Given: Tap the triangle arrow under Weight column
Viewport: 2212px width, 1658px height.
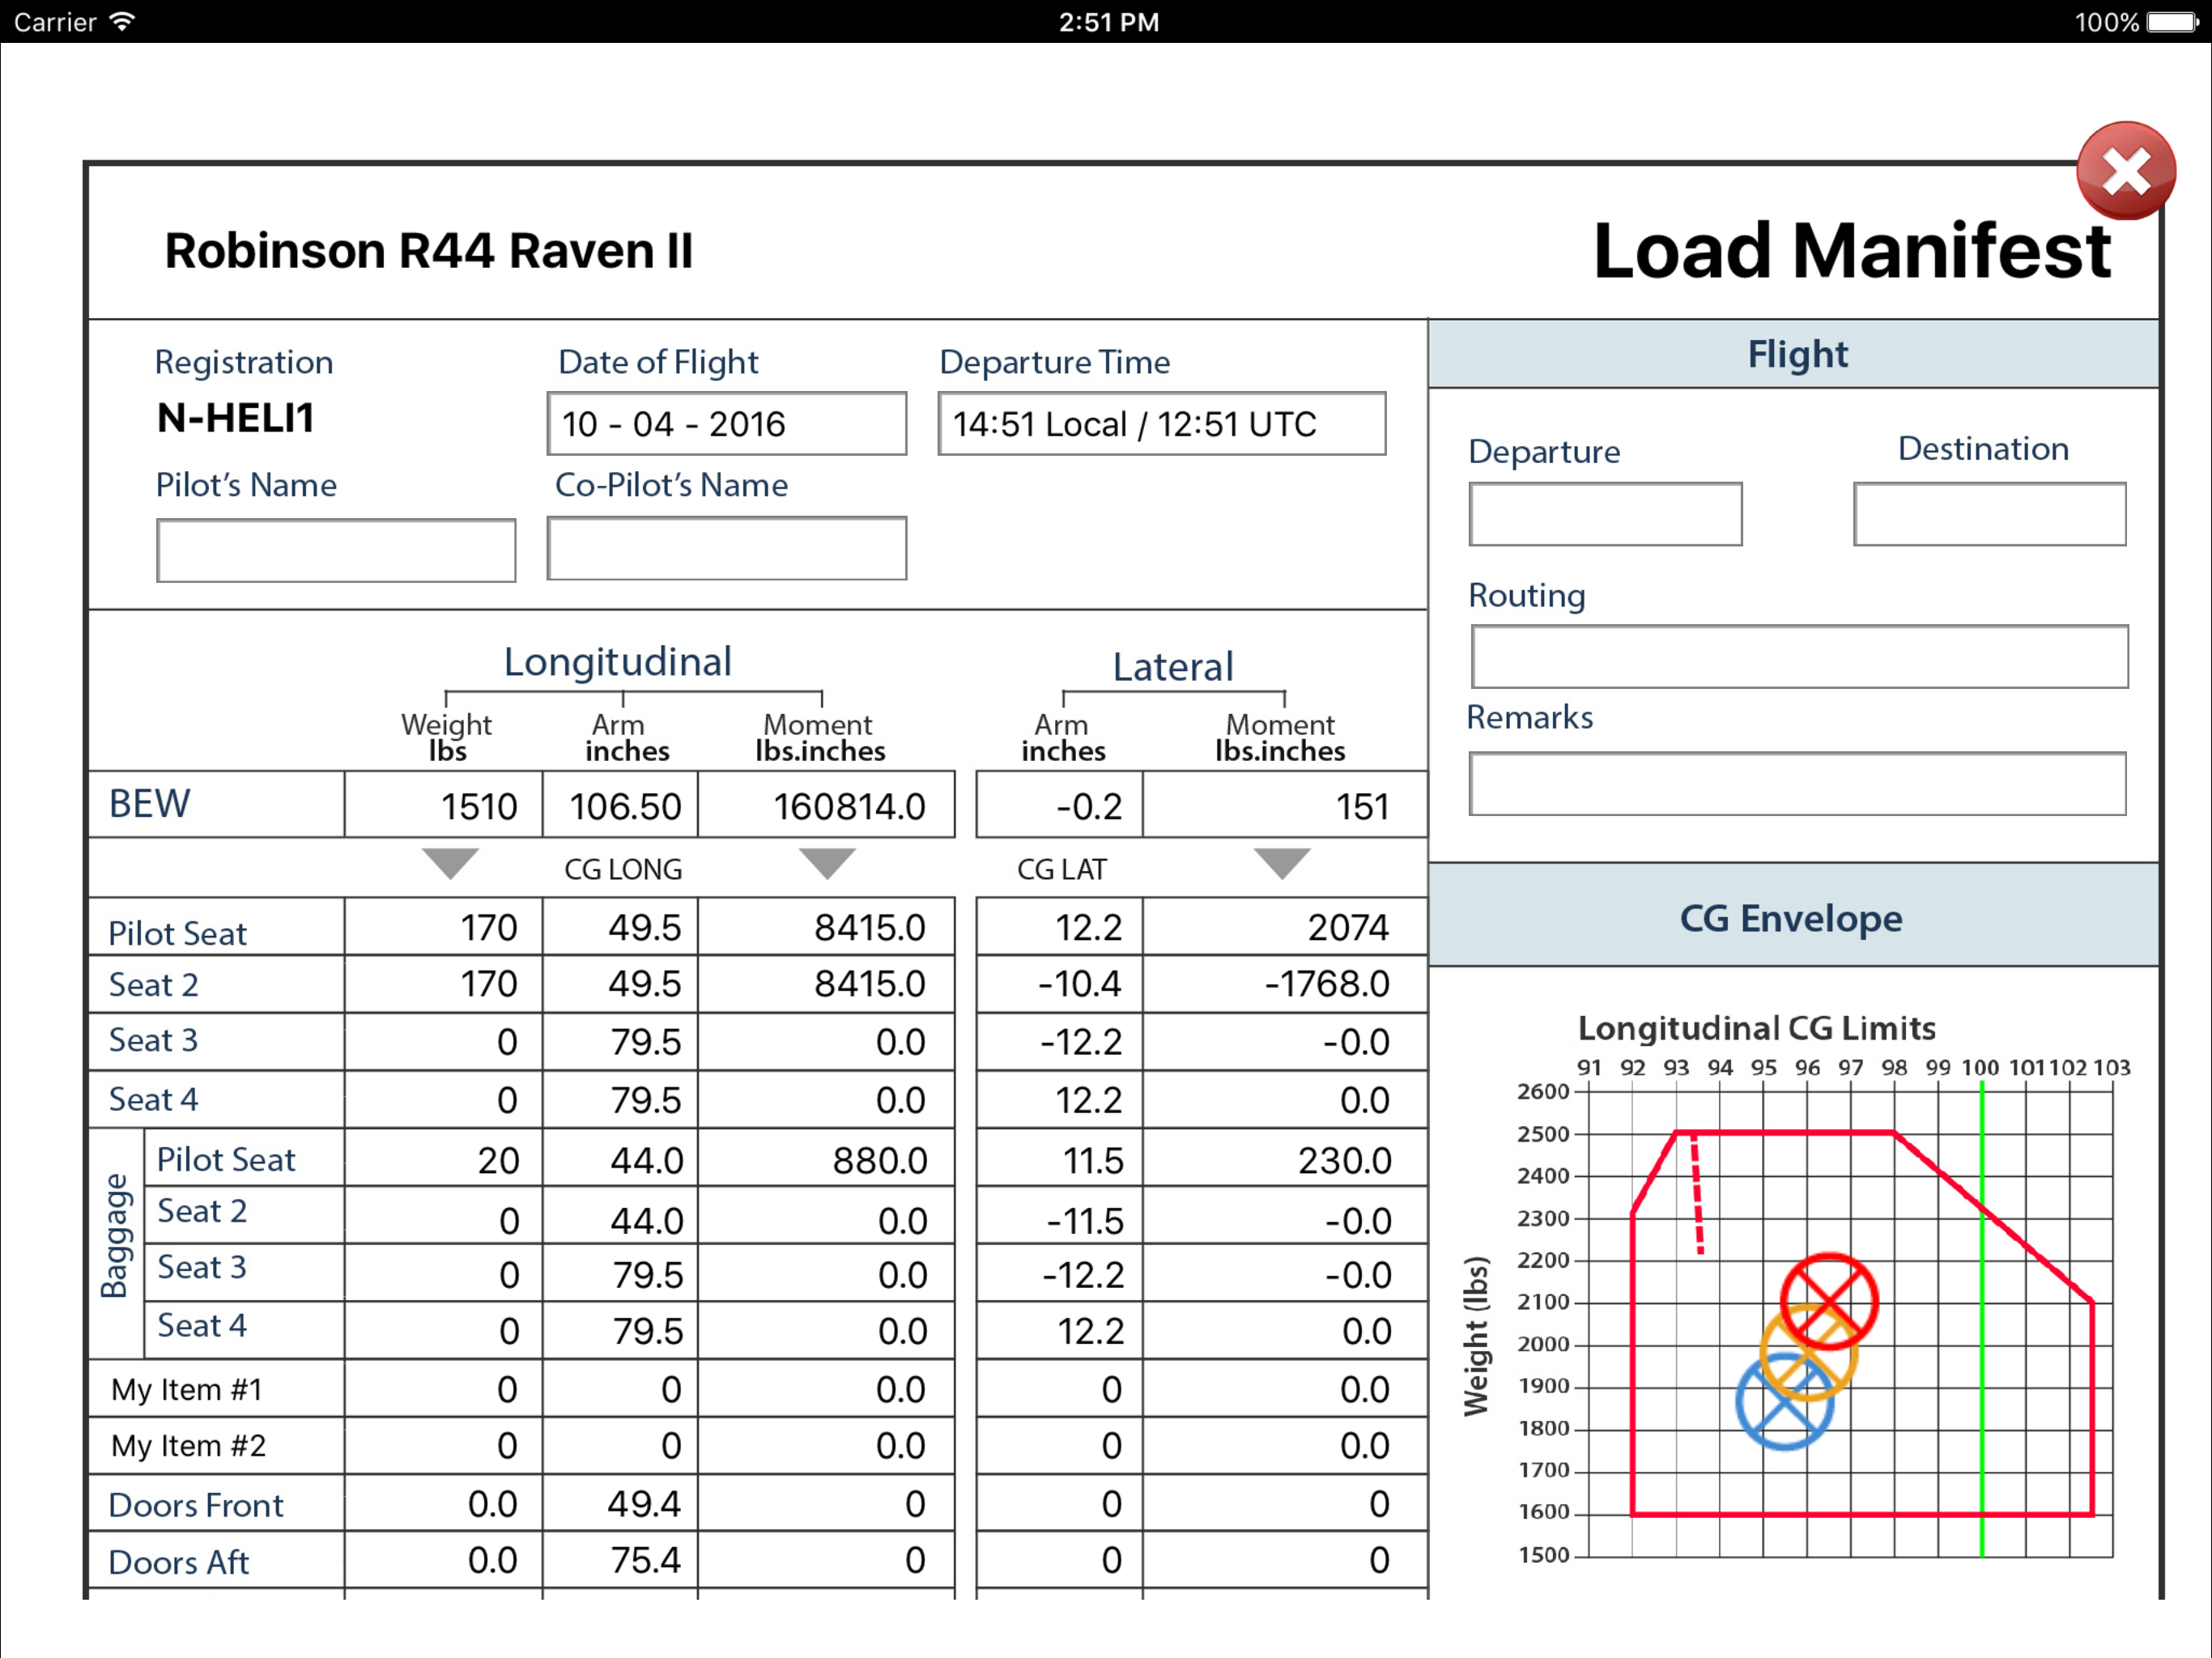Looking at the screenshot, I should [x=450, y=863].
